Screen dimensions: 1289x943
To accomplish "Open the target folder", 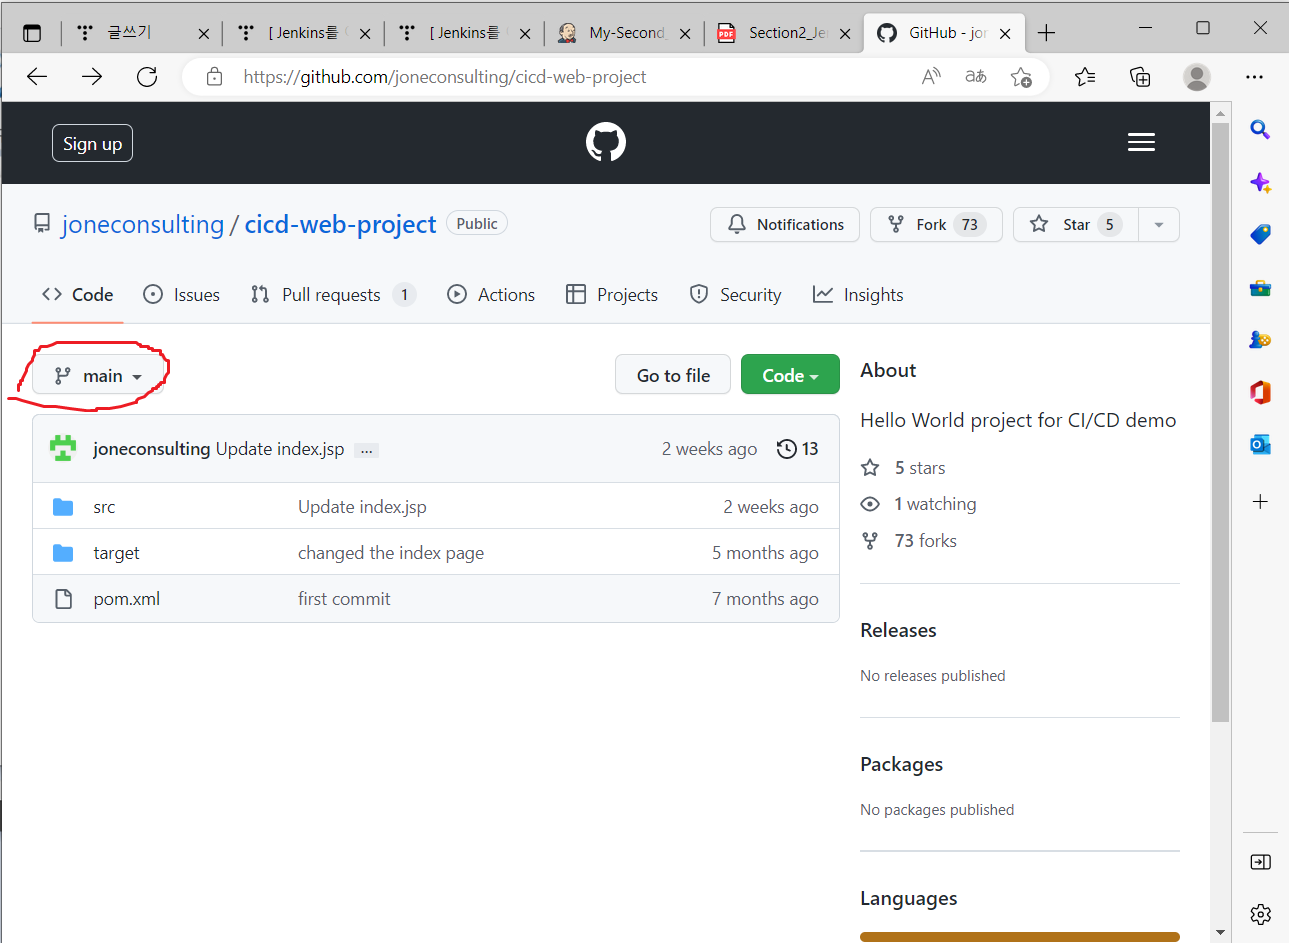I will tap(116, 553).
